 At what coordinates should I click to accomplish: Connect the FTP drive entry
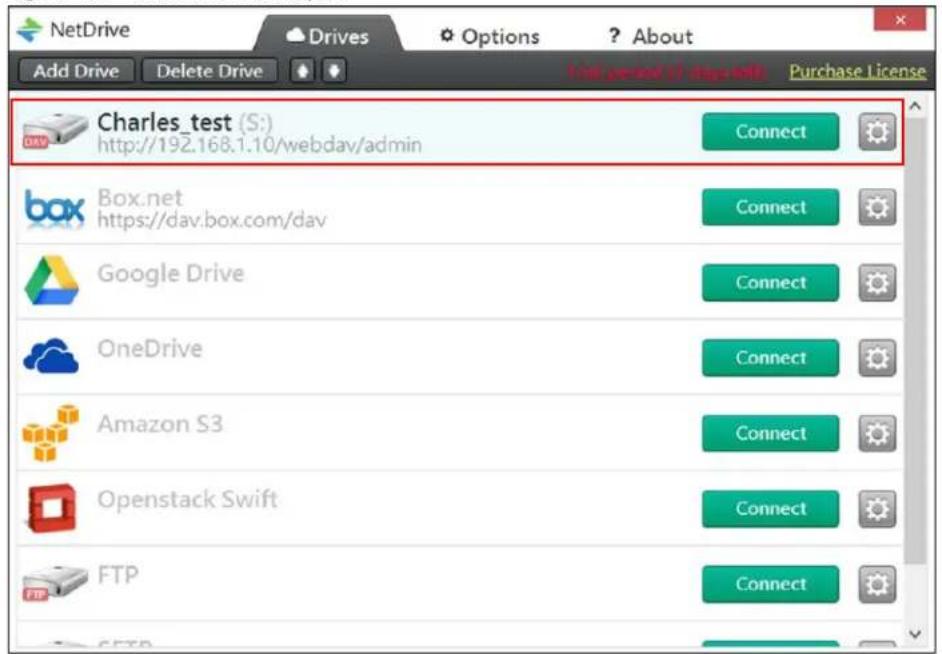click(770, 584)
